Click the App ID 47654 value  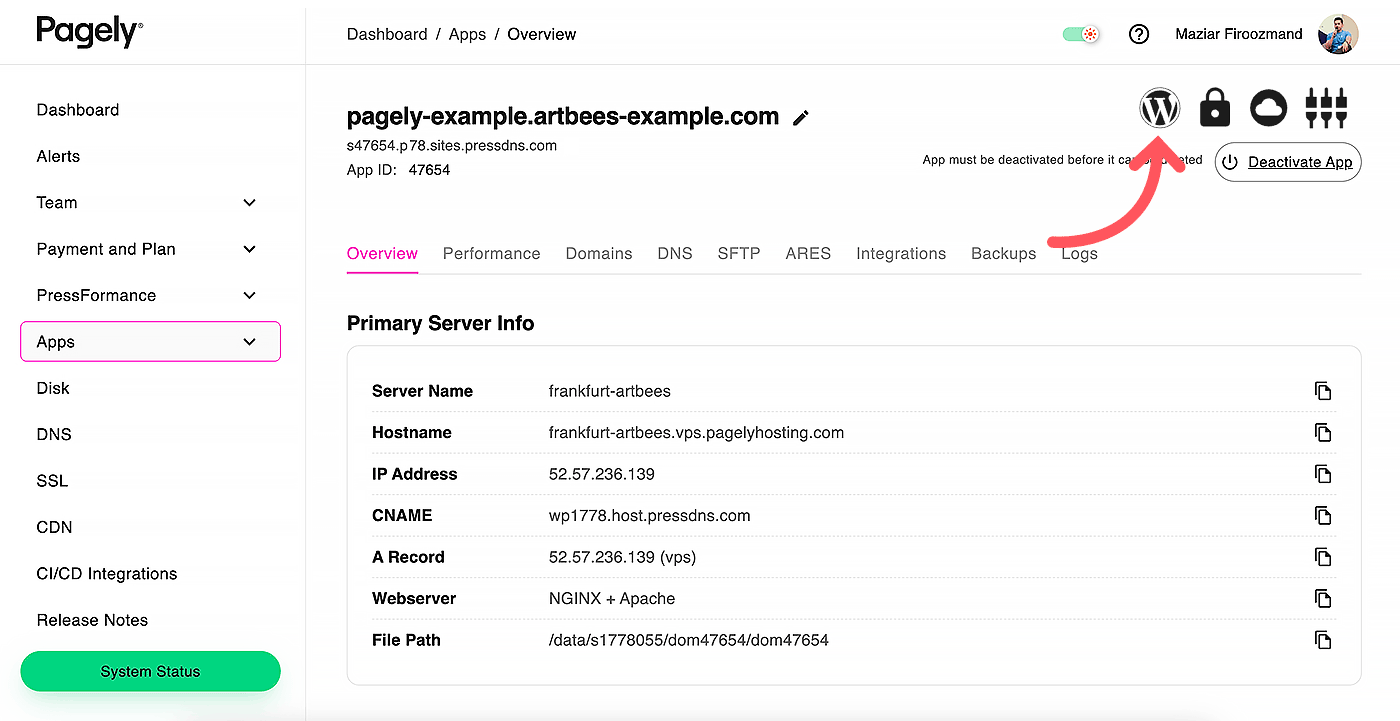[x=429, y=170]
